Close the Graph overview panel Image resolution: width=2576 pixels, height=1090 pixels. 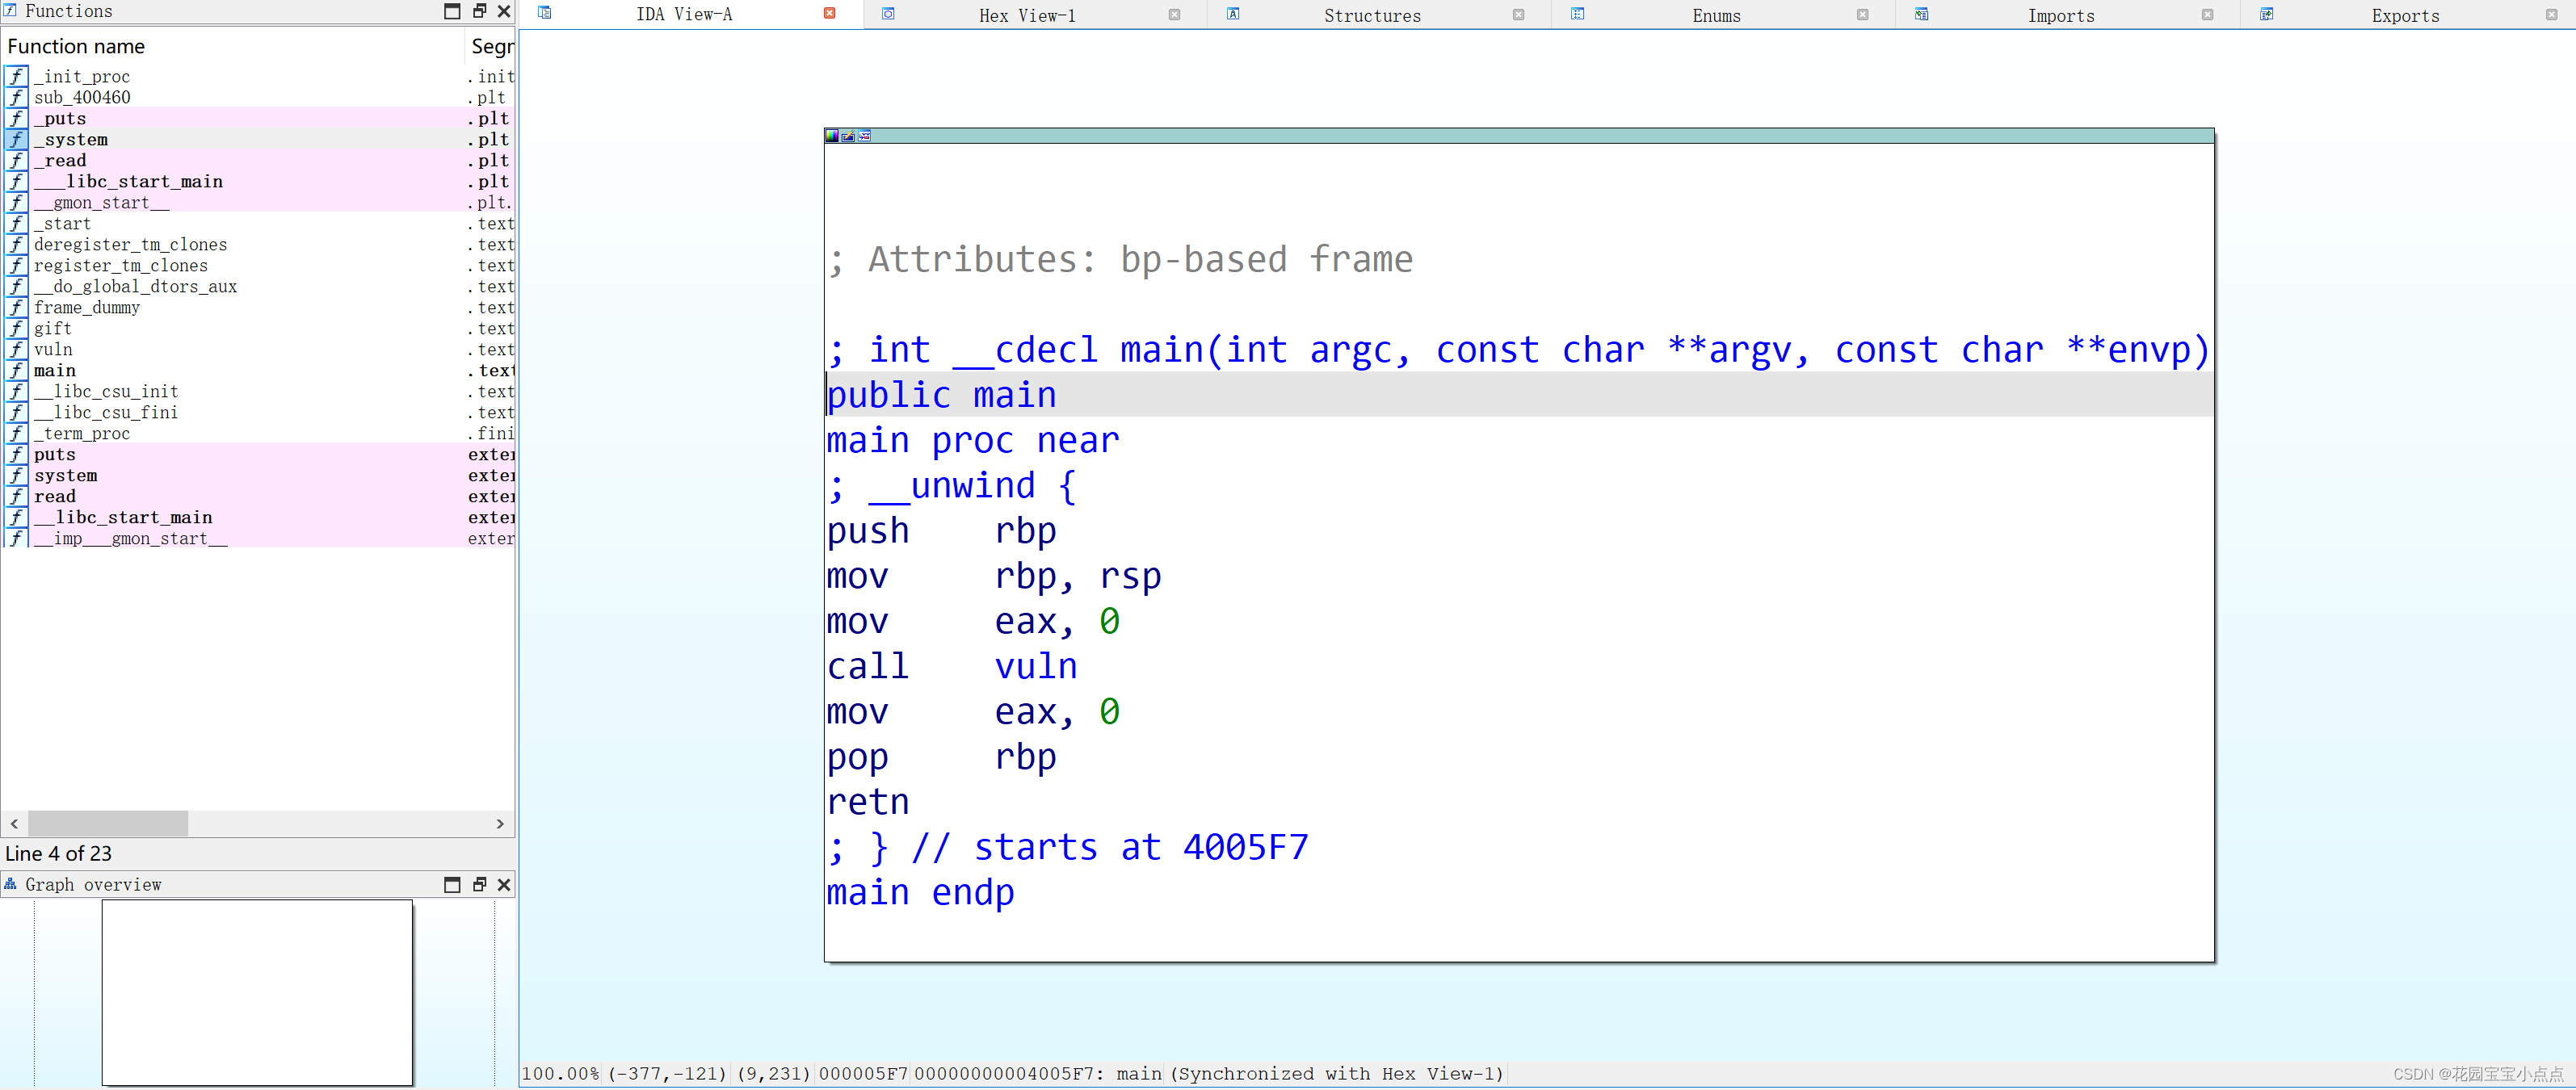(x=504, y=885)
